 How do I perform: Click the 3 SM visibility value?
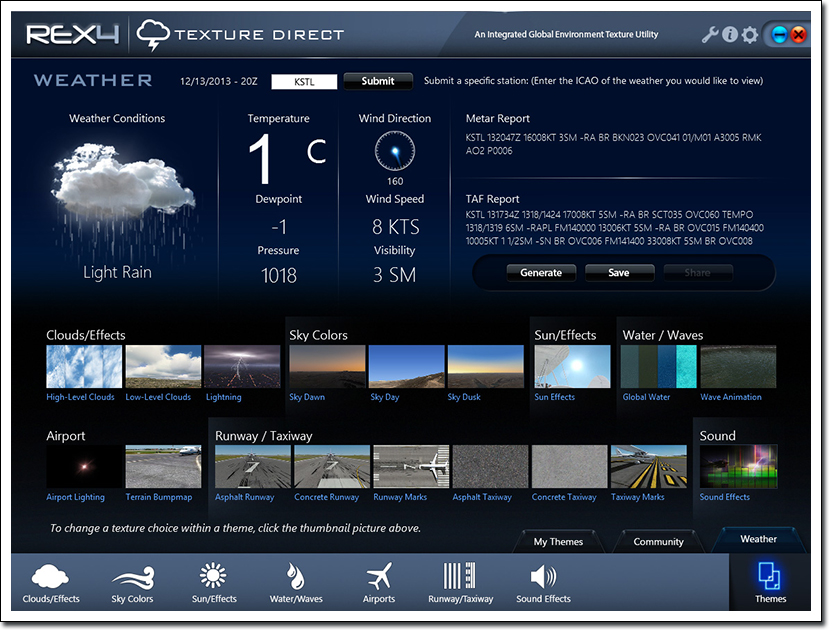point(394,275)
